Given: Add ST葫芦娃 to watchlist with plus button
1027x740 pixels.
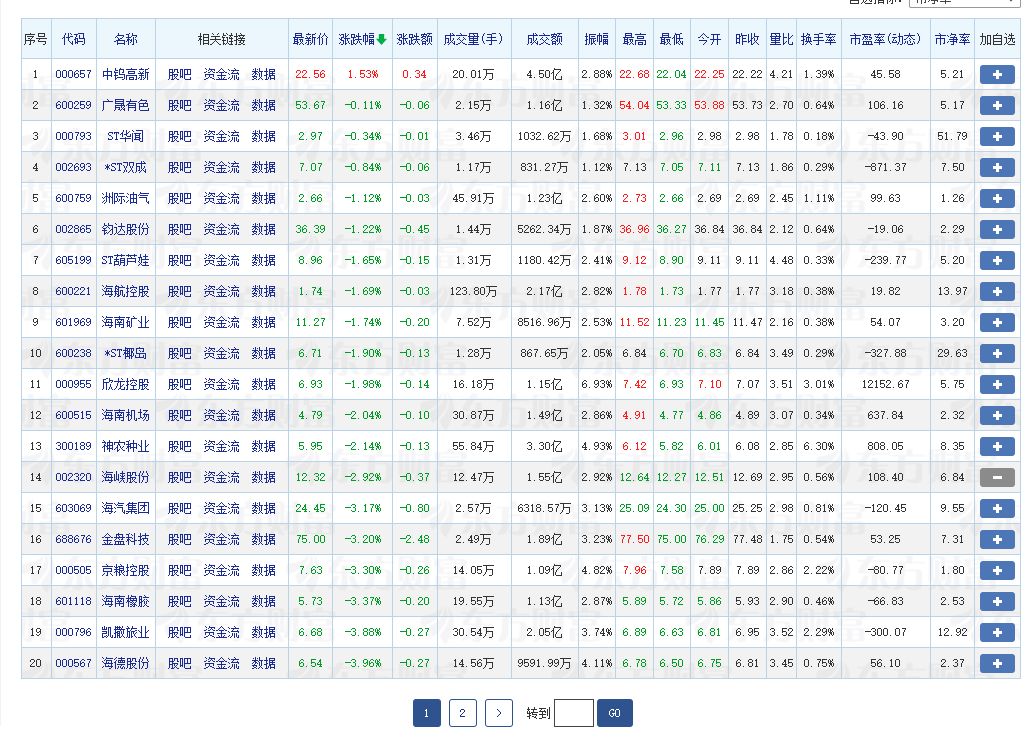Looking at the screenshot, I should click(x=997, y=261).
